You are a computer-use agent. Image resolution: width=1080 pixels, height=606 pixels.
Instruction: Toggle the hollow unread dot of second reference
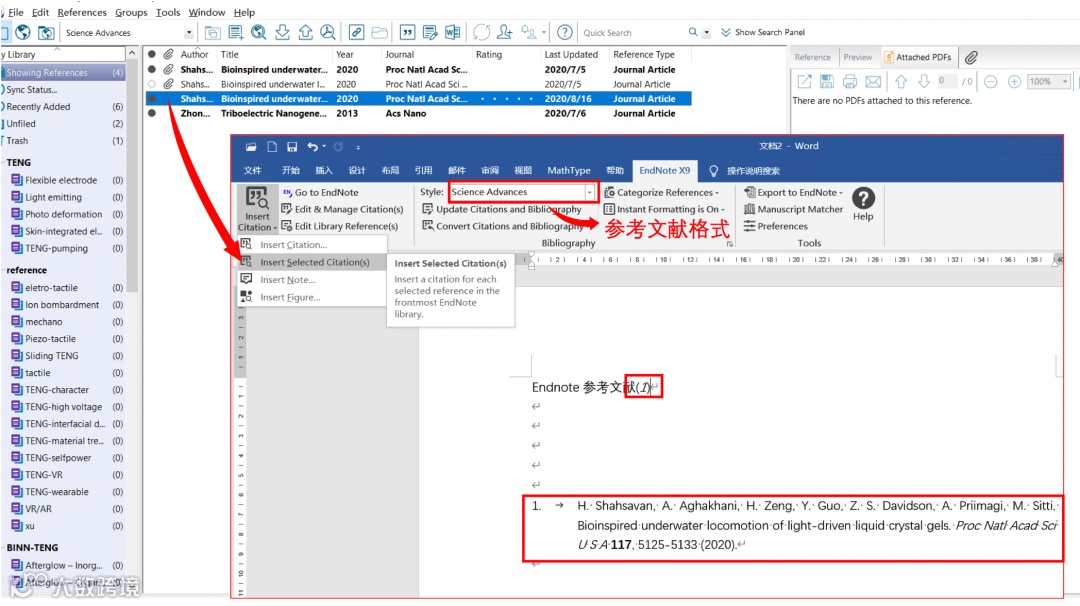click(152, 84)
